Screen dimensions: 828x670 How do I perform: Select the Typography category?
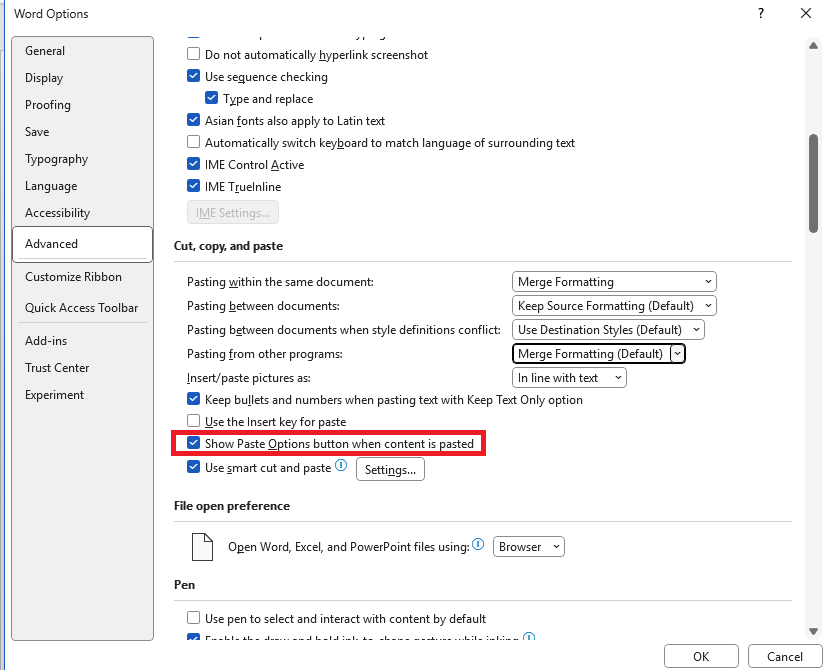tap(56, 158)
